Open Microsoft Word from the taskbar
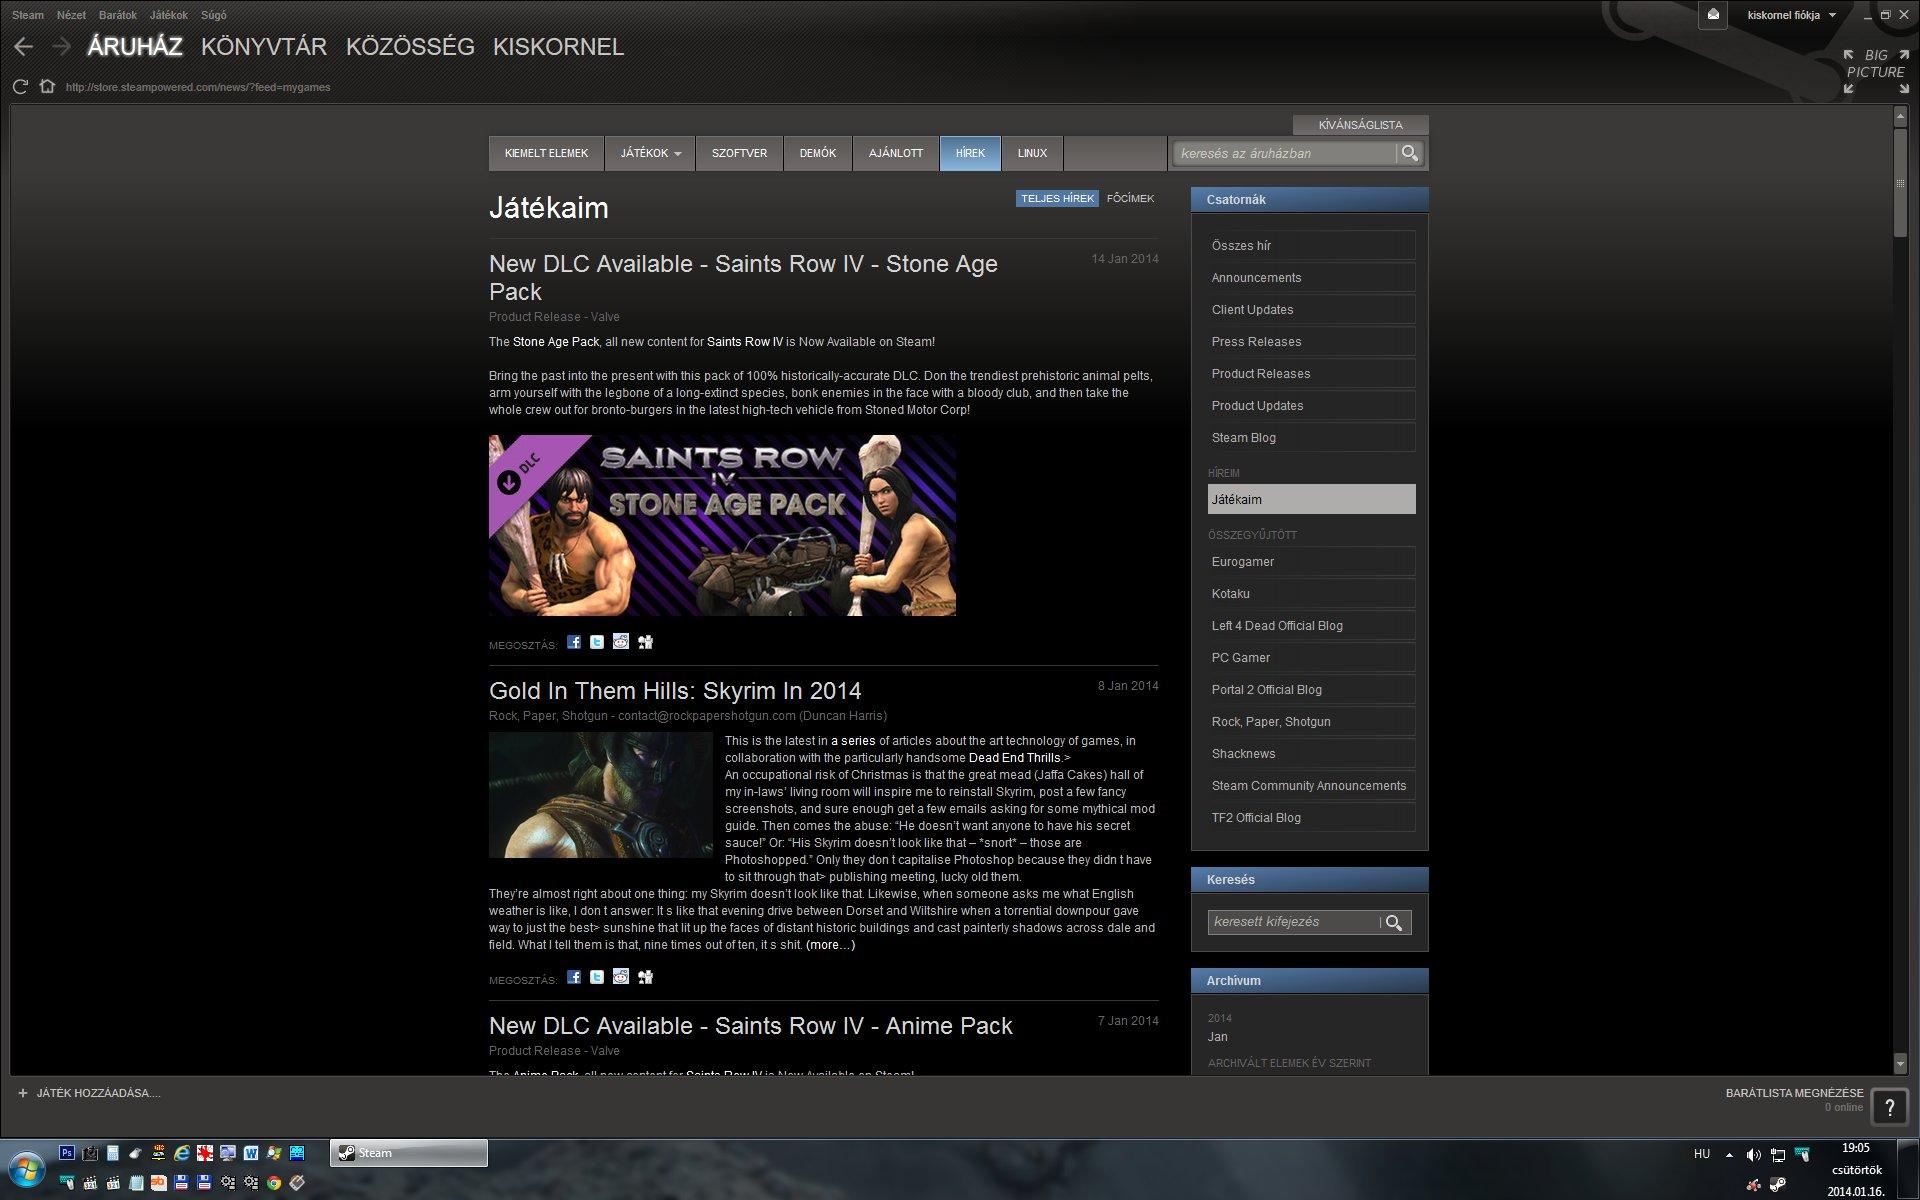This screenshot has height=1200, width=1920. pyautogui.click(x=251, y=1153)
